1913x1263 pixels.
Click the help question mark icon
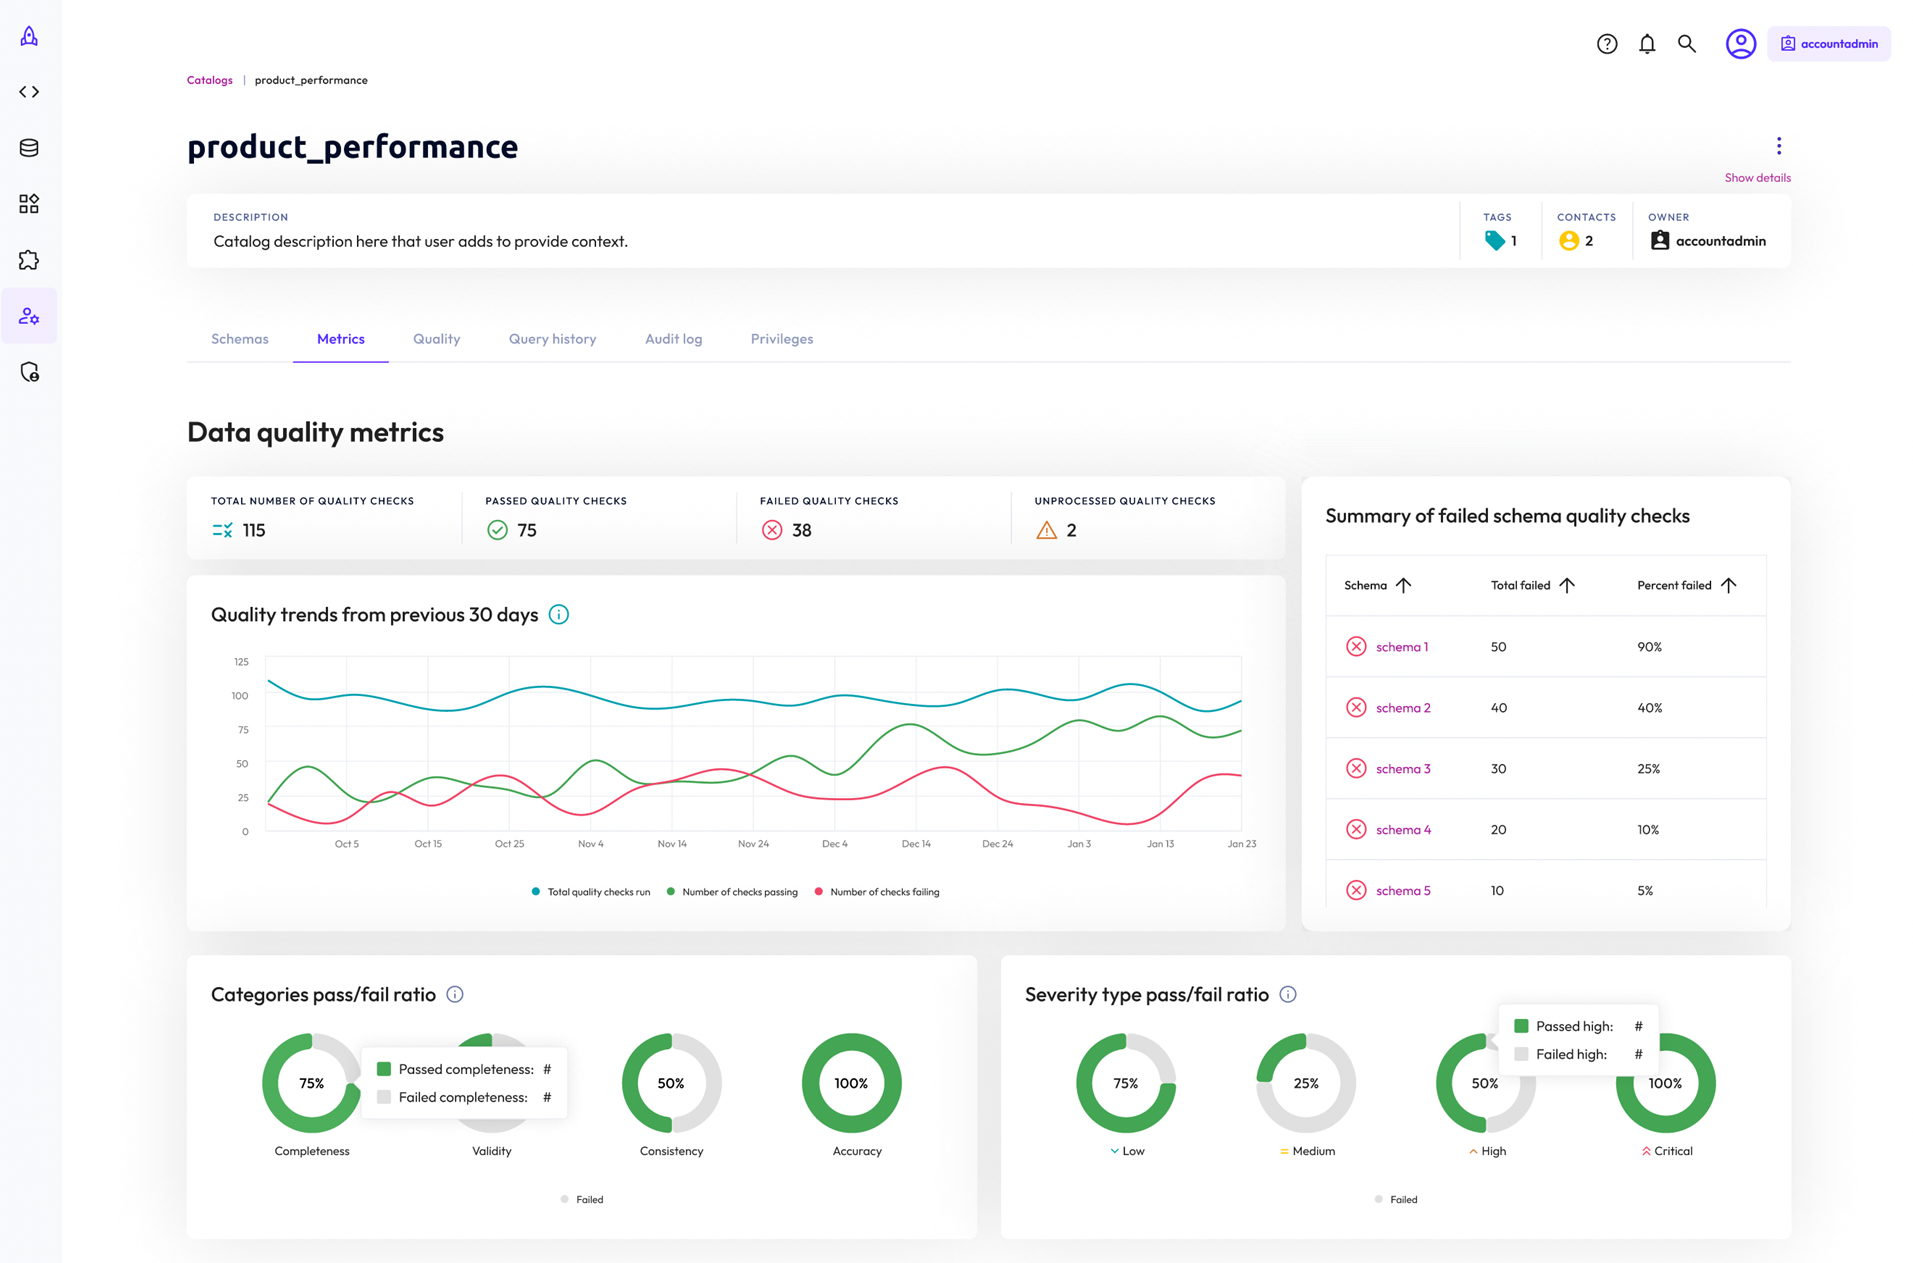(x=1607, y=44)
